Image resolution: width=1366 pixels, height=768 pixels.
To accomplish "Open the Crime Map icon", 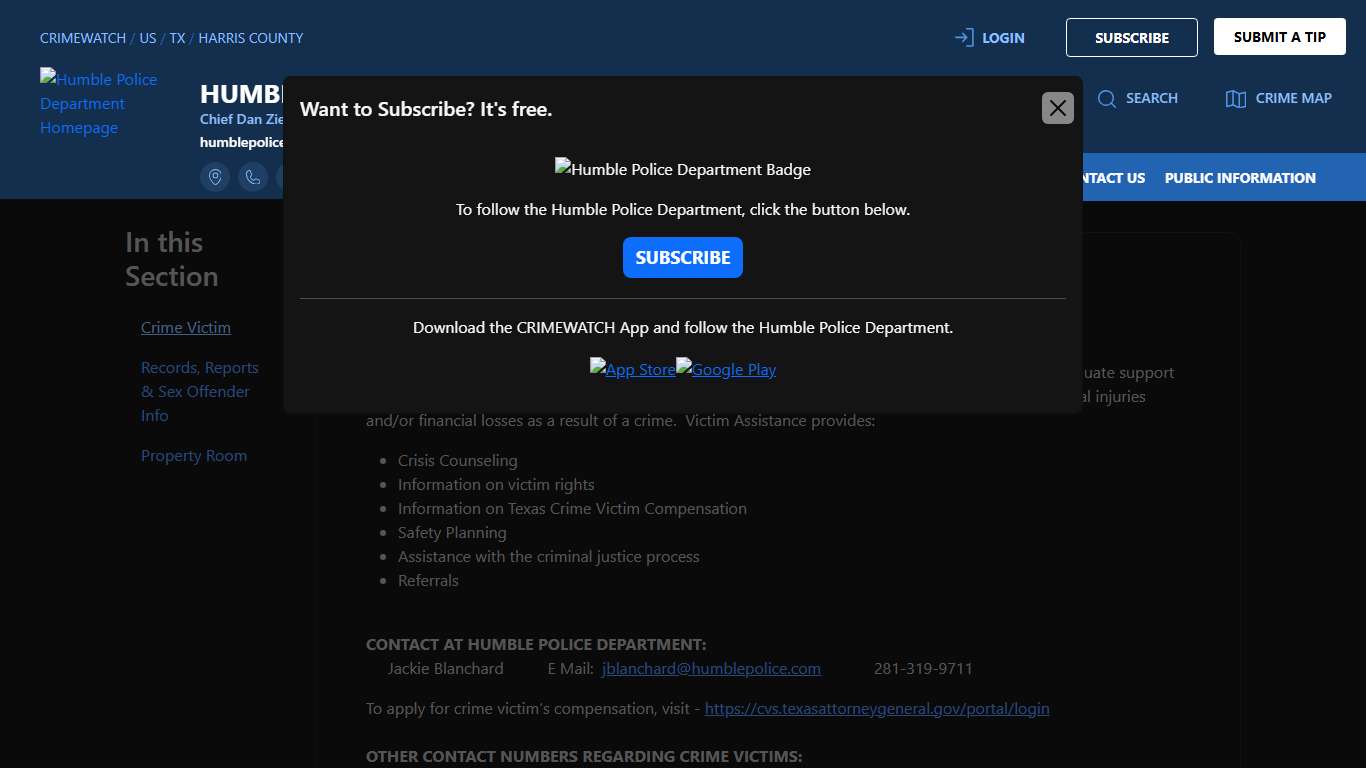I will pyautogui.click(x=1236, y=98).
